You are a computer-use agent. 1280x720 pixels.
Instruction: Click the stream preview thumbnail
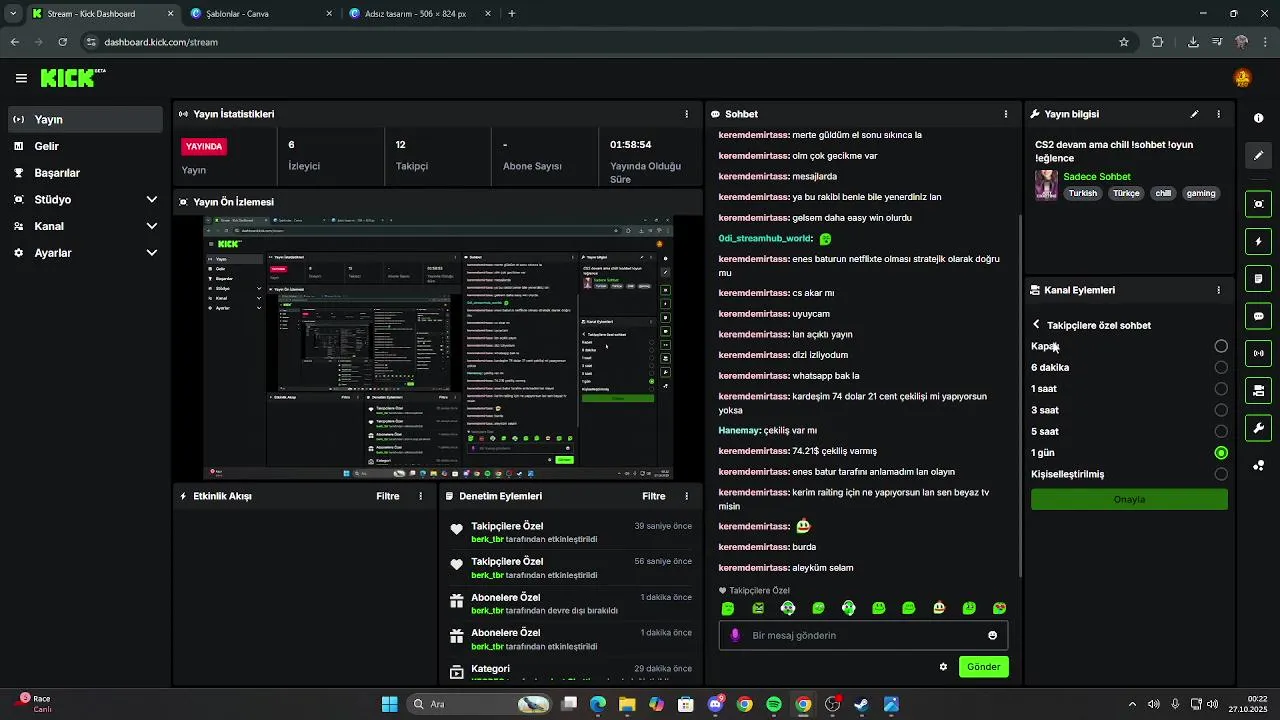click(438, 347)
